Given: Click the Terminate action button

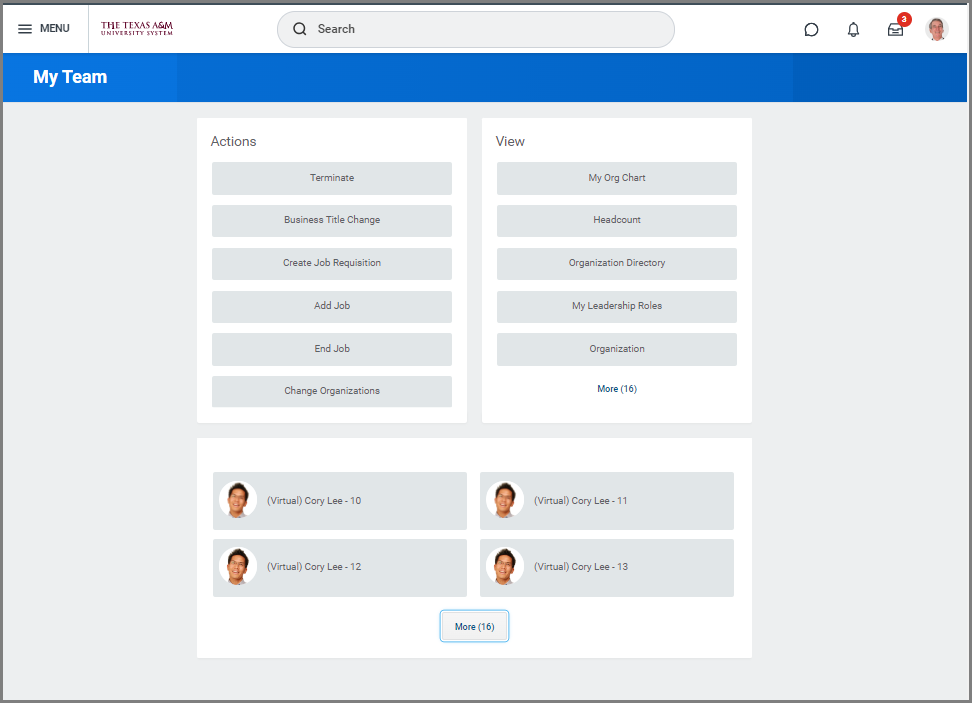Looking at the screenshot, I should point(332,178).
